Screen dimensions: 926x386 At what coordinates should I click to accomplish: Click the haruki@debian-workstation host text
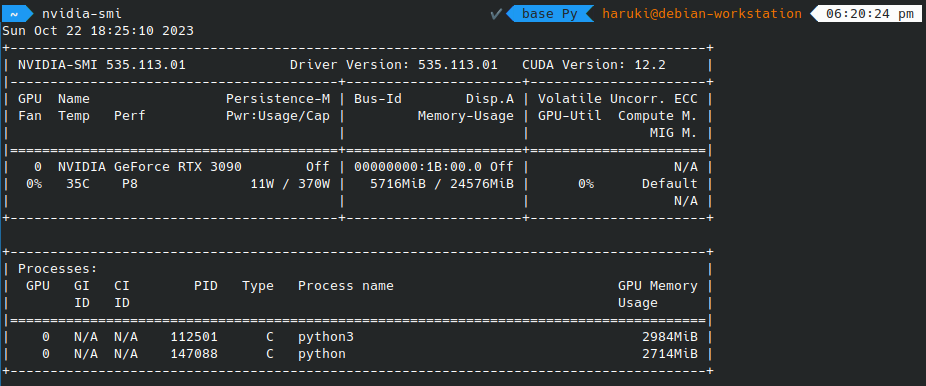(x=702, y=14)
